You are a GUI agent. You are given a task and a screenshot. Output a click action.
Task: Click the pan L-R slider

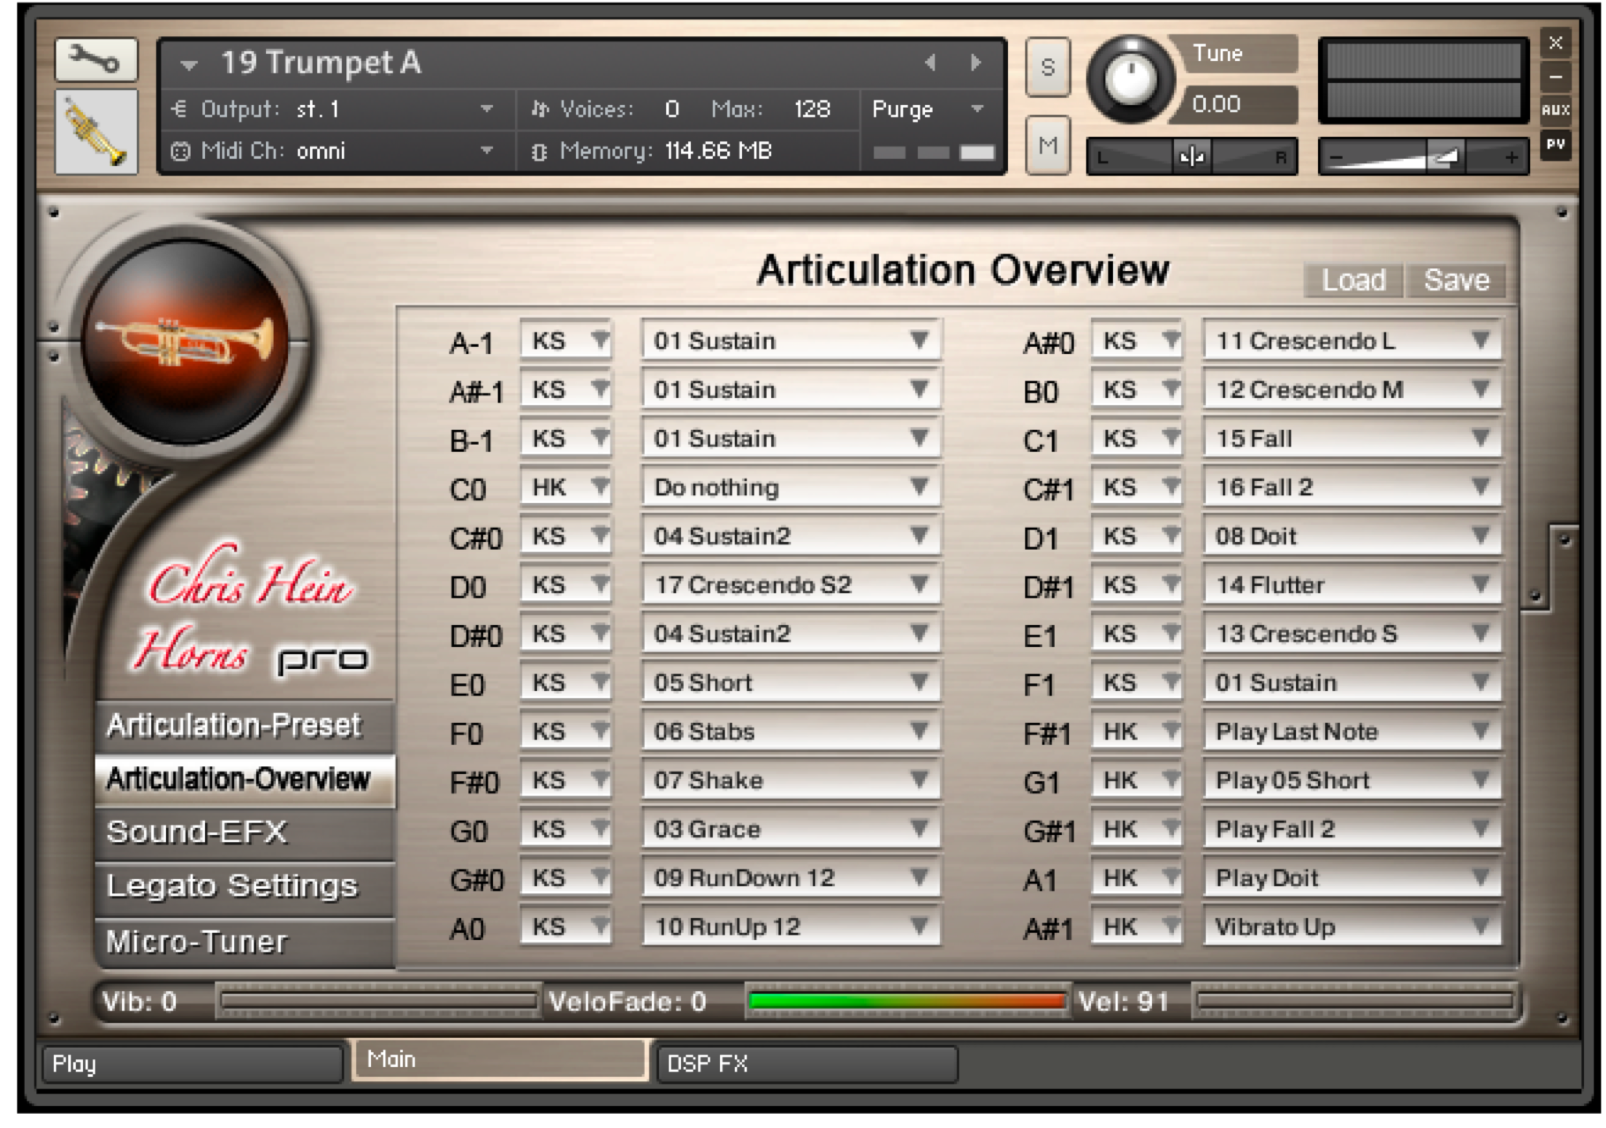tap(1191, 157)
